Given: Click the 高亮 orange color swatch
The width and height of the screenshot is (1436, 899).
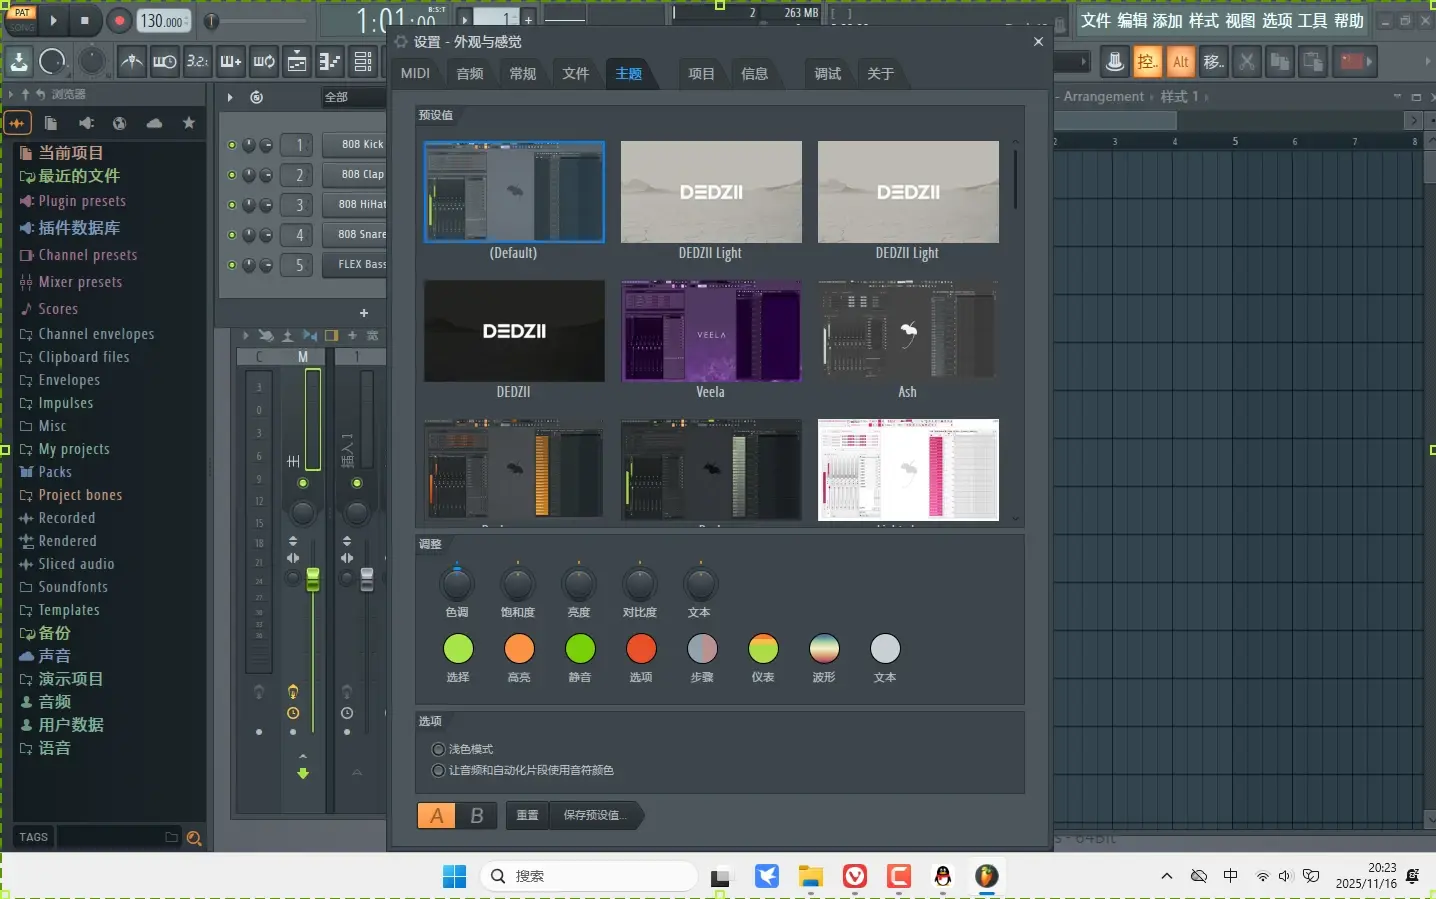Looking at the screenshot, I should coord(519,649).
